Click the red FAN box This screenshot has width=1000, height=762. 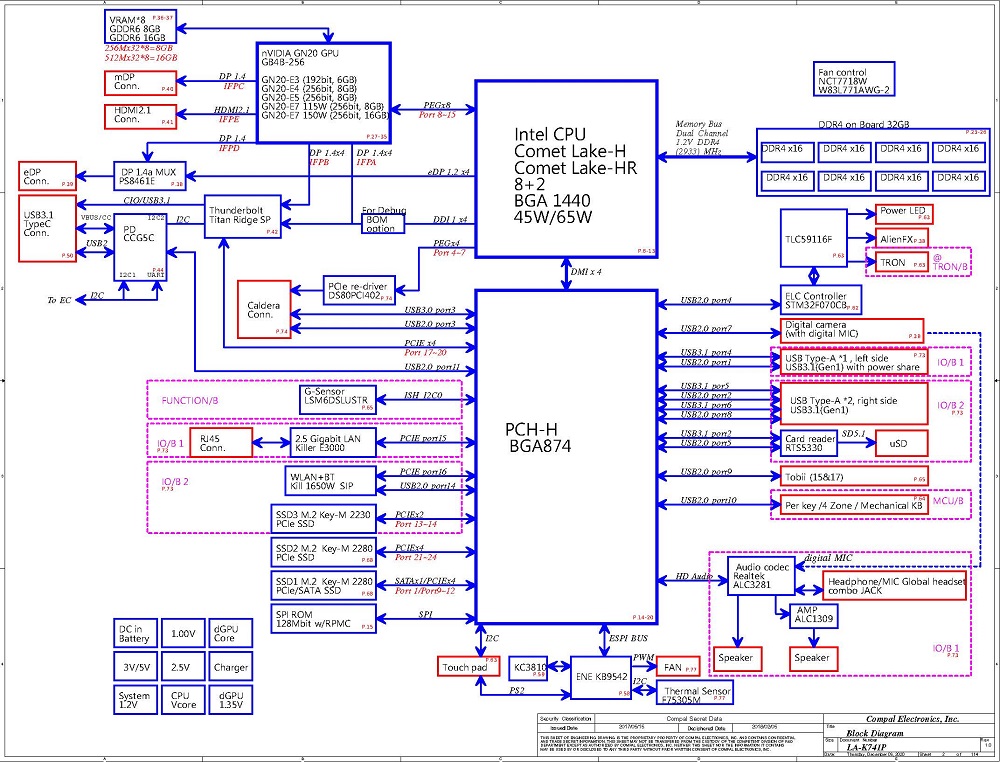[x=677, y=667]
